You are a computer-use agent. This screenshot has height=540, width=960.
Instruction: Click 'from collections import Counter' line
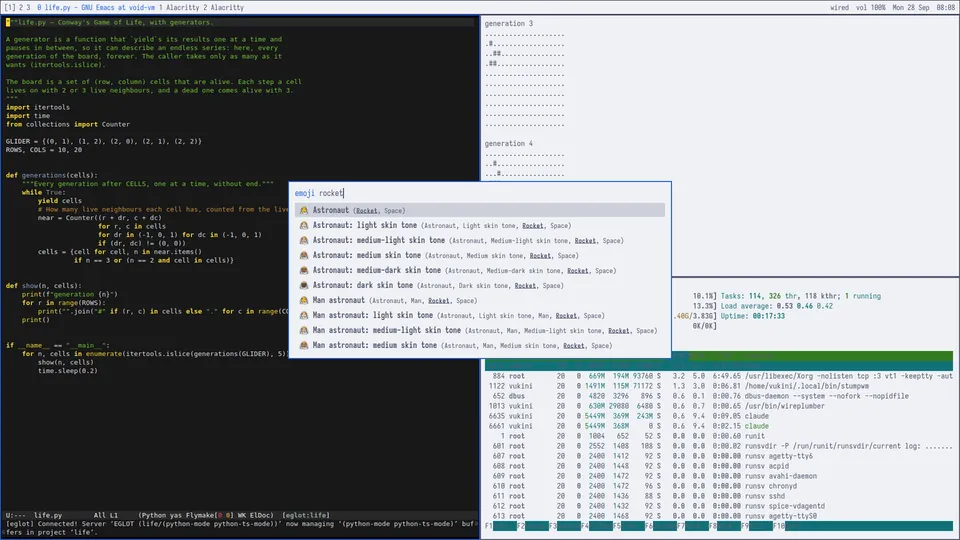coord(68,124)
